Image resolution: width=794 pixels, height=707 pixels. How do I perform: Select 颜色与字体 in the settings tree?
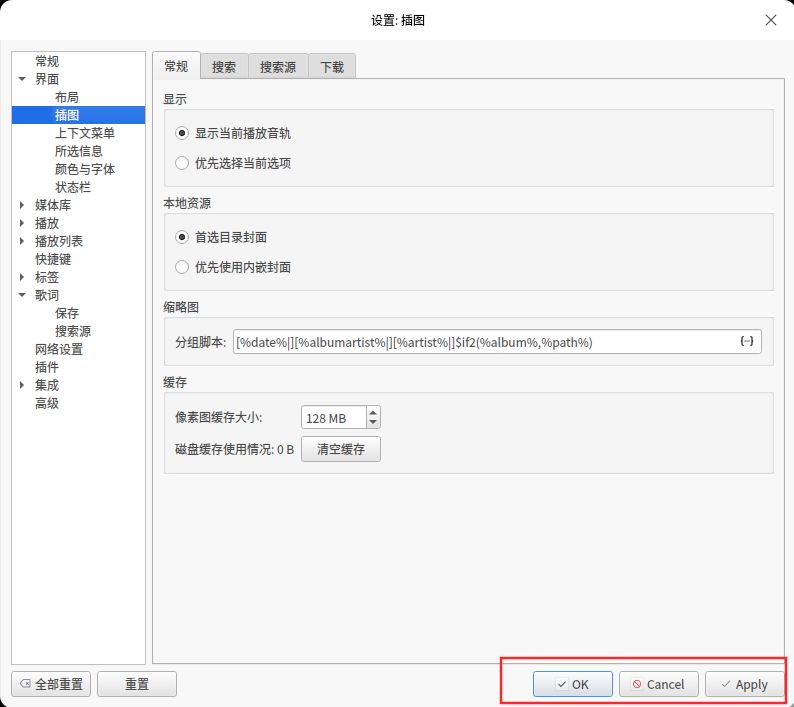pyautogui.click(x=85, y=169)
